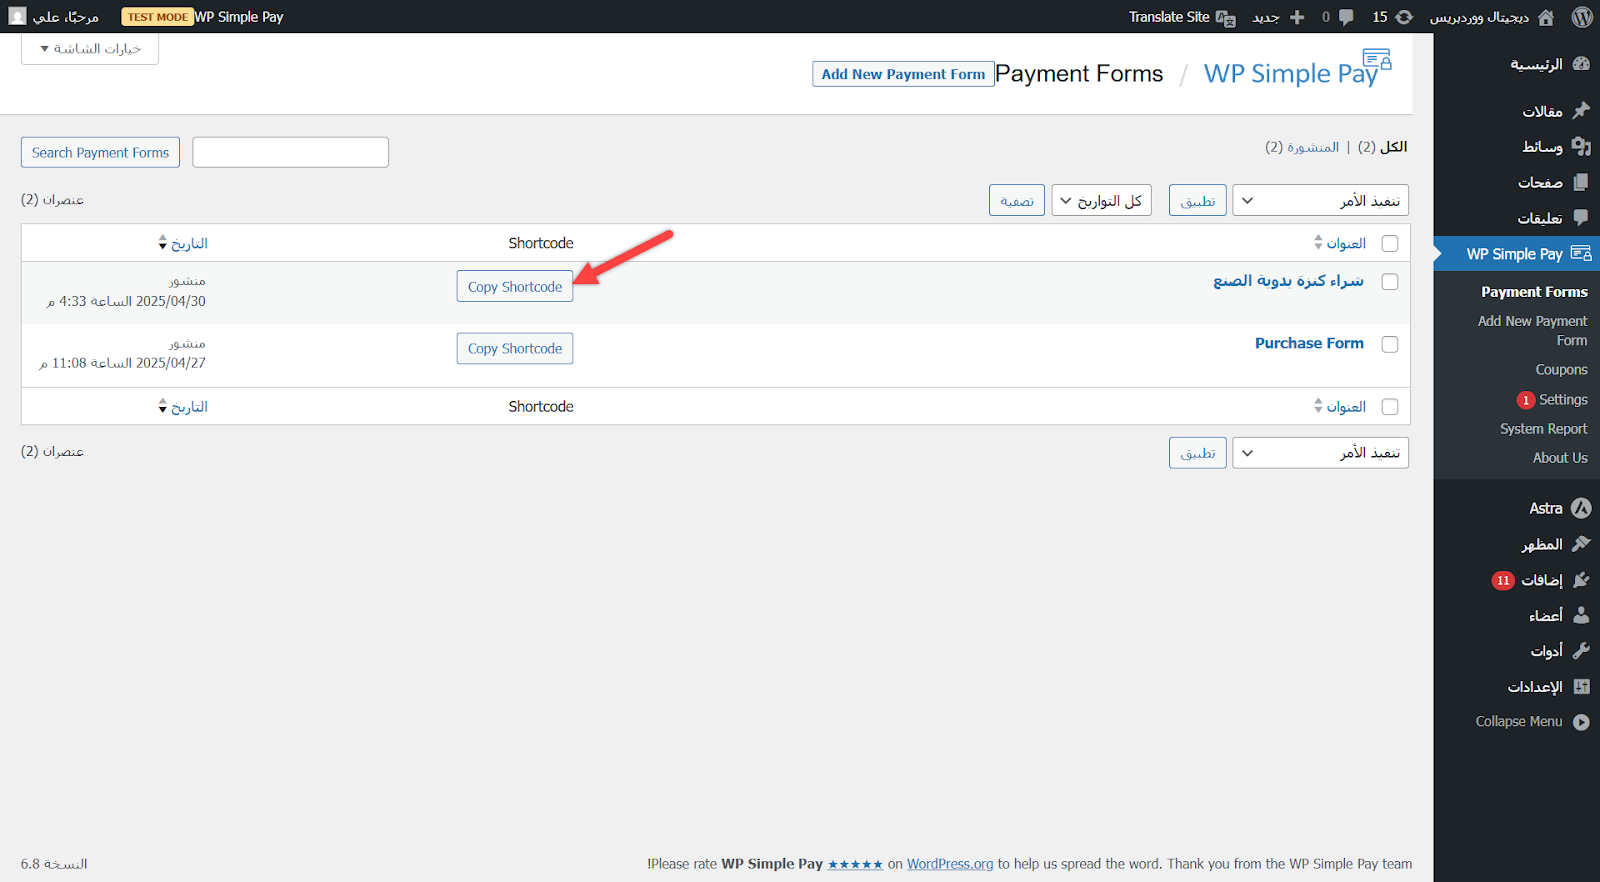Image resolution: width=1600 pixels, height=882 pixels.
Task: Tick the select-all checkbox in table footer
Action: pos(1389,407)
